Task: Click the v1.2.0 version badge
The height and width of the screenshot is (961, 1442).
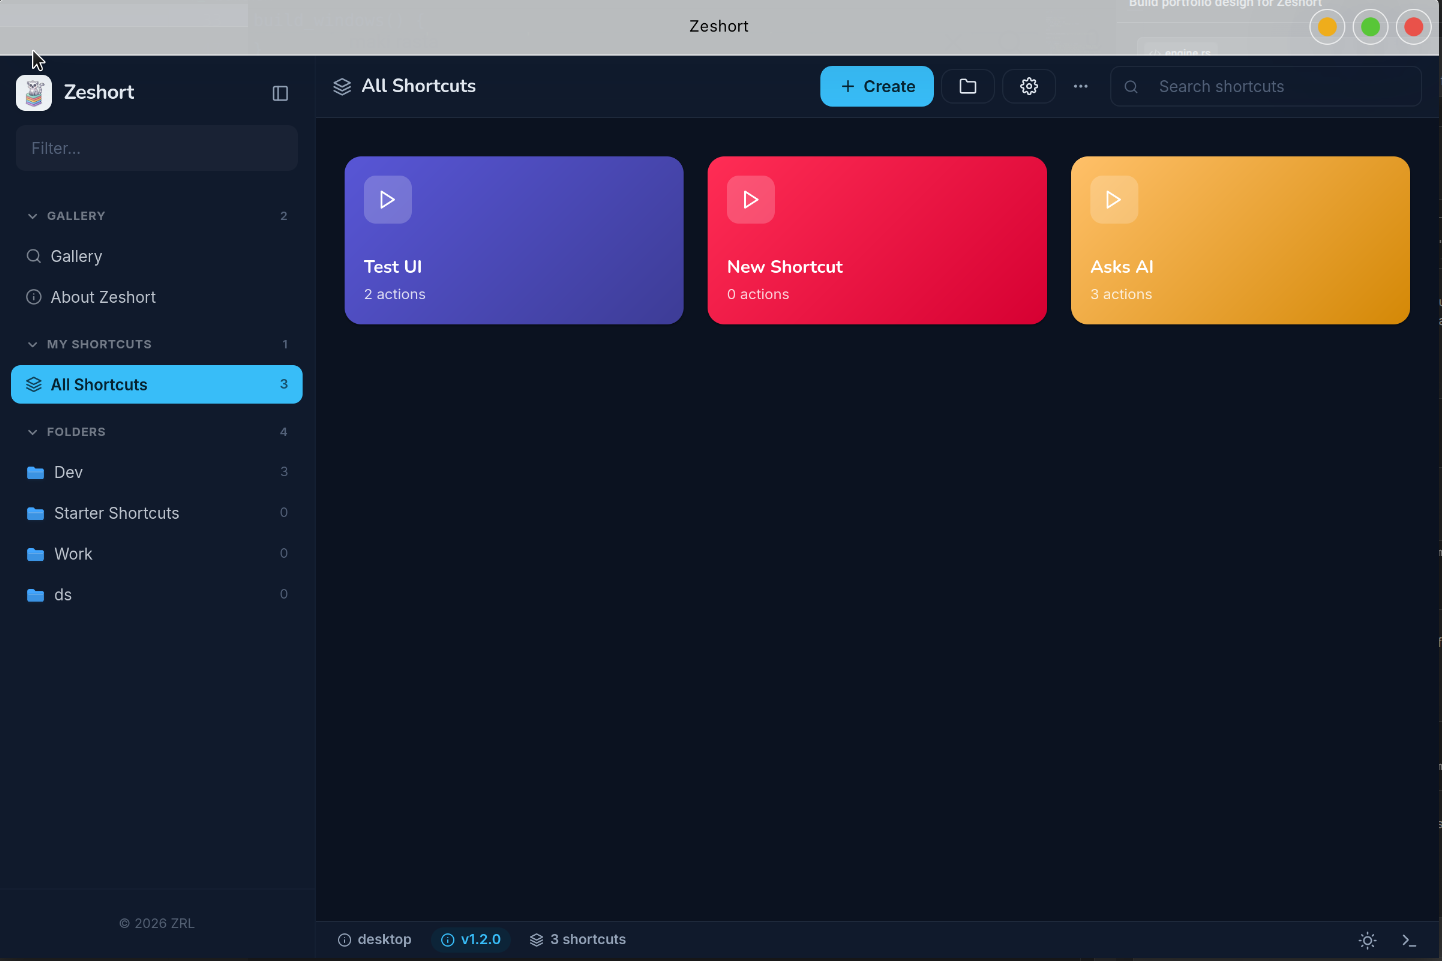Action: click(x=471, y=940)
